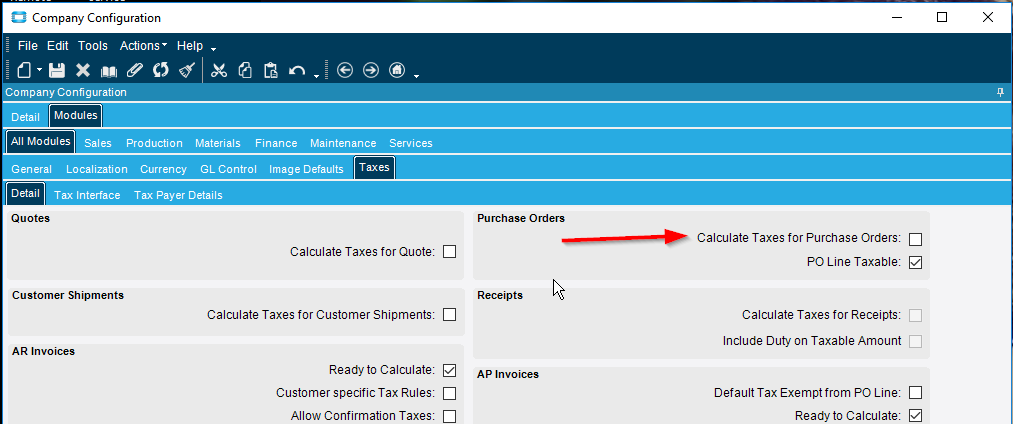Click the pin icon on Company Configuration panel
The width and height of the screenshot is (1013, 424).
(x=1001, y=93)
